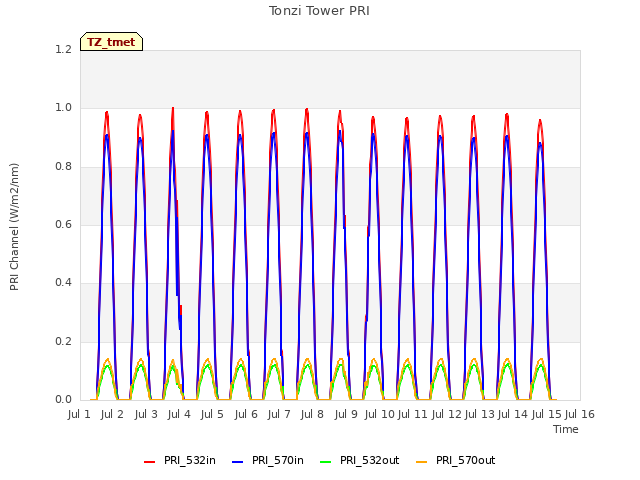
Task: Click the 0.8 y-axis tick label
Action: point(63,166)
